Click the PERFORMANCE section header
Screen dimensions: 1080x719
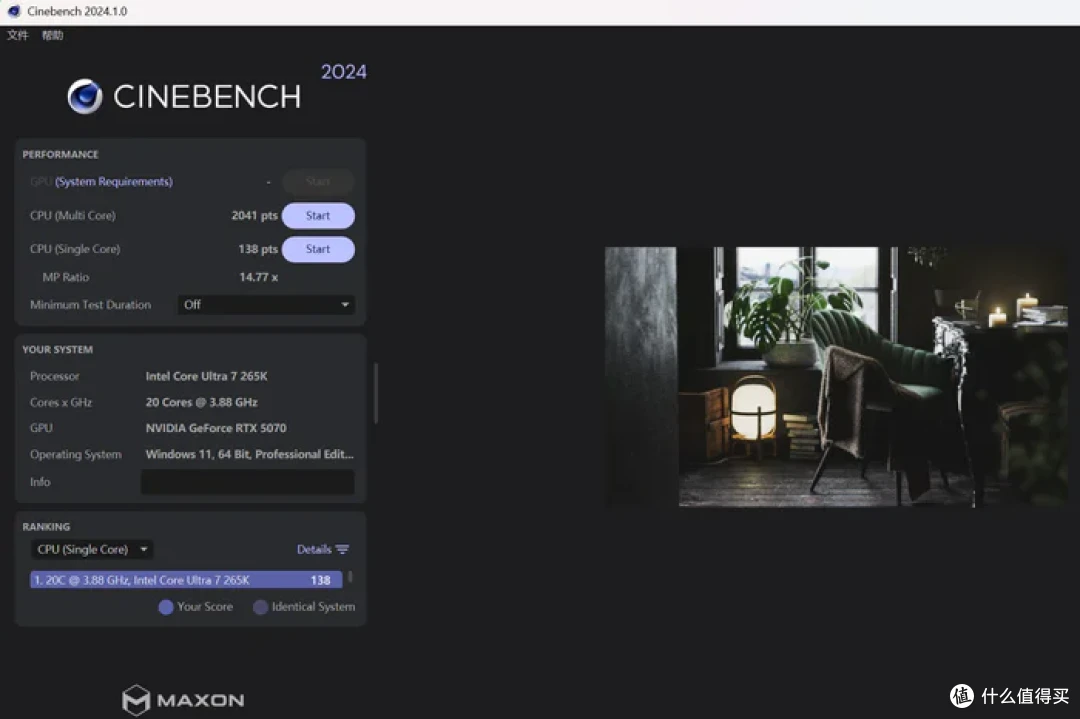[60, 154]
